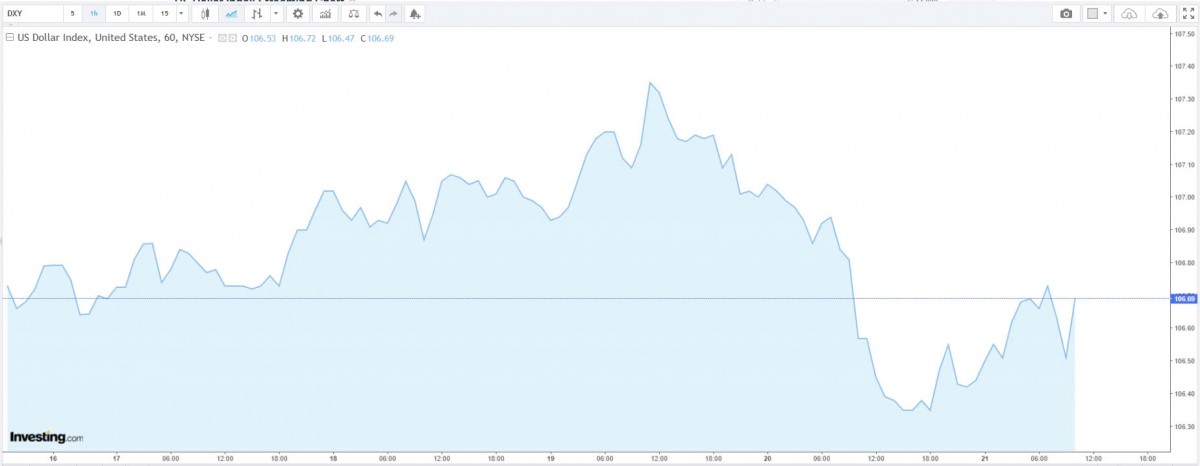
Task: Load chart layout from cloud
Action: click(1129, 14)
